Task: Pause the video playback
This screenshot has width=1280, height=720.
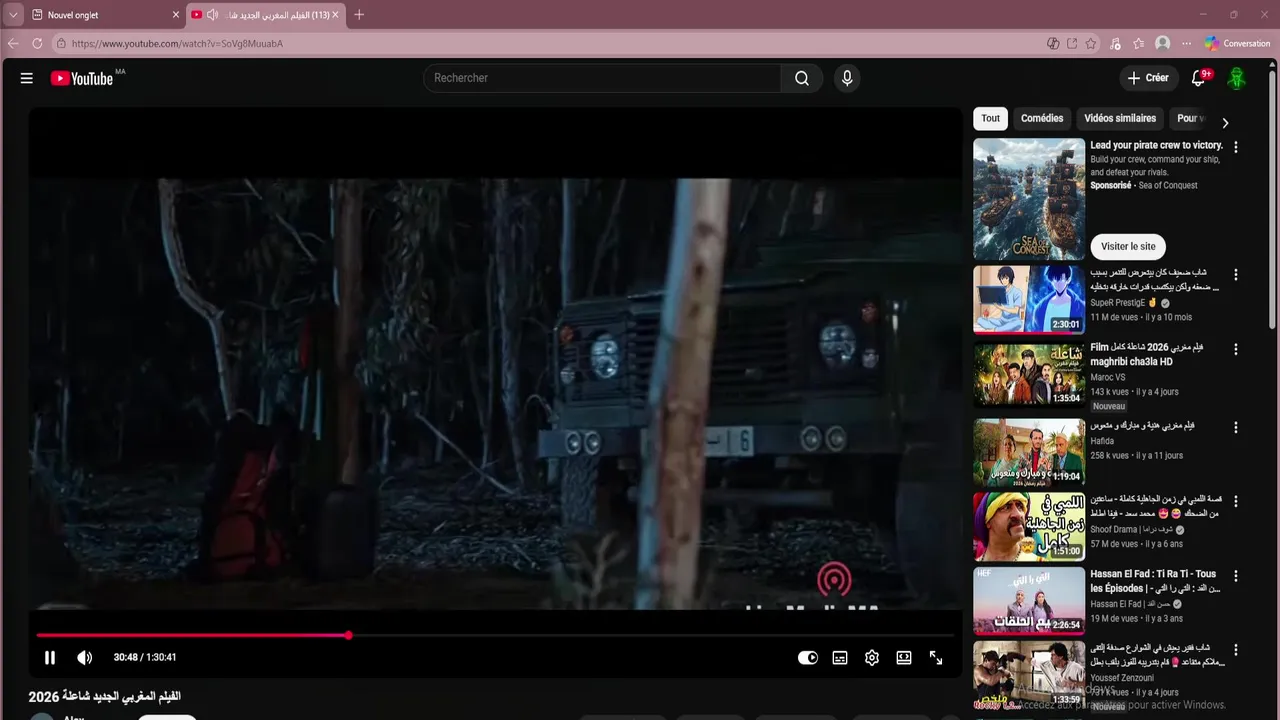Action: [50, 657]
